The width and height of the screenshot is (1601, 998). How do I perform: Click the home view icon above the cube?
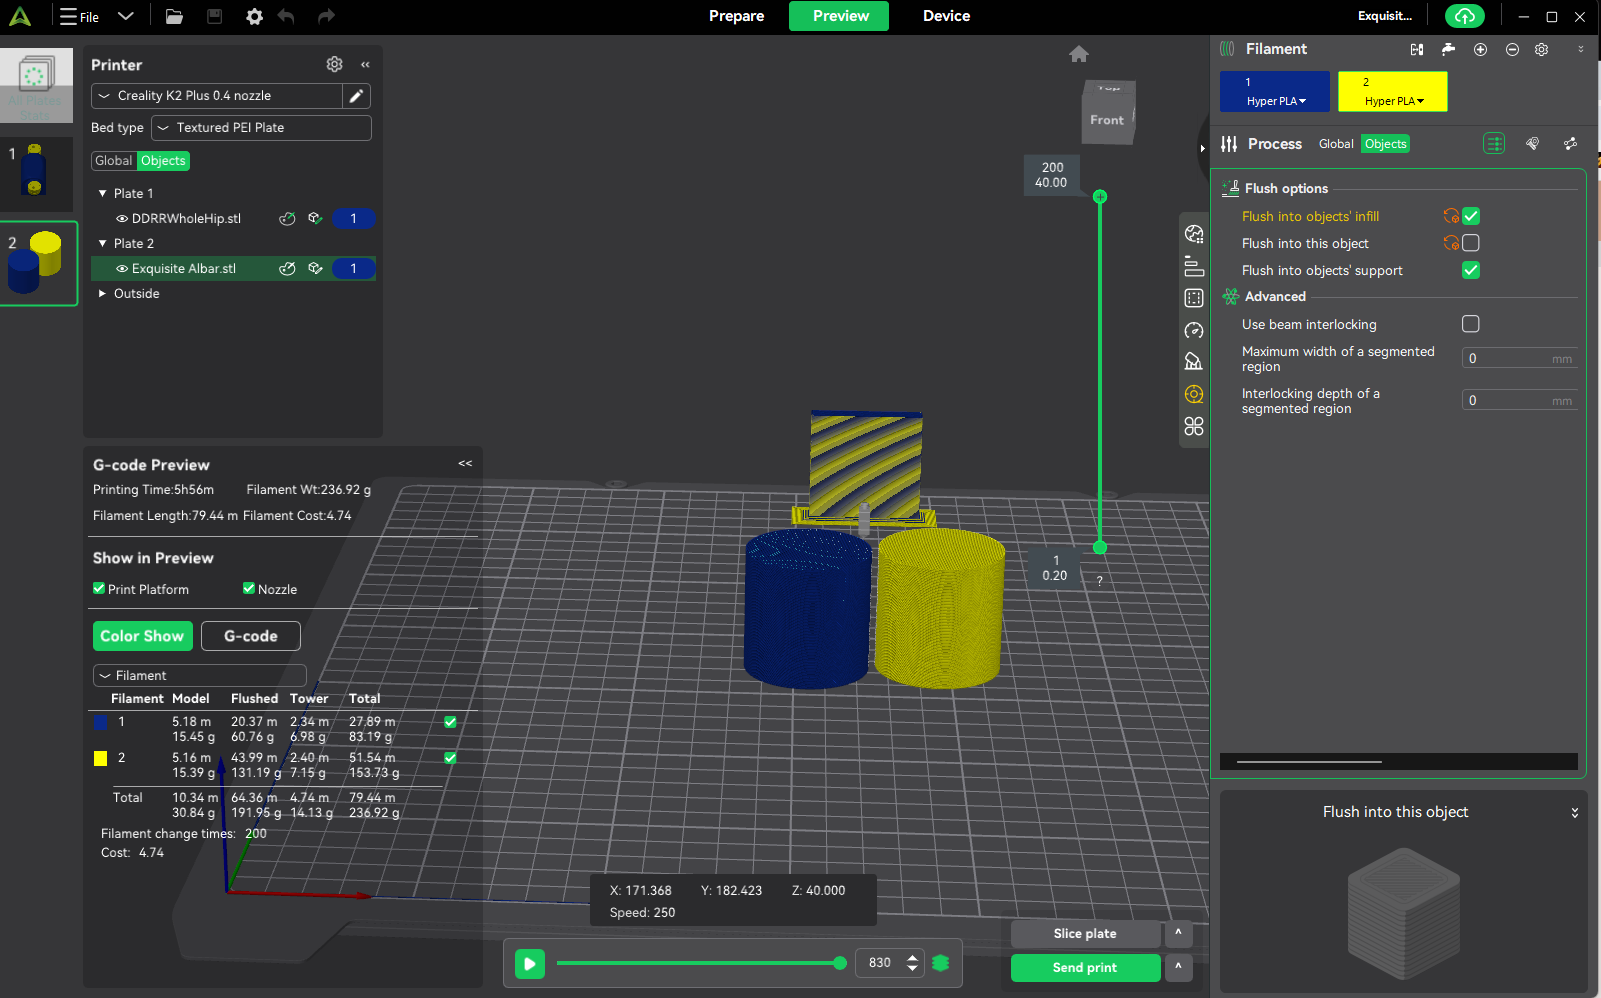pos(1079,54)
